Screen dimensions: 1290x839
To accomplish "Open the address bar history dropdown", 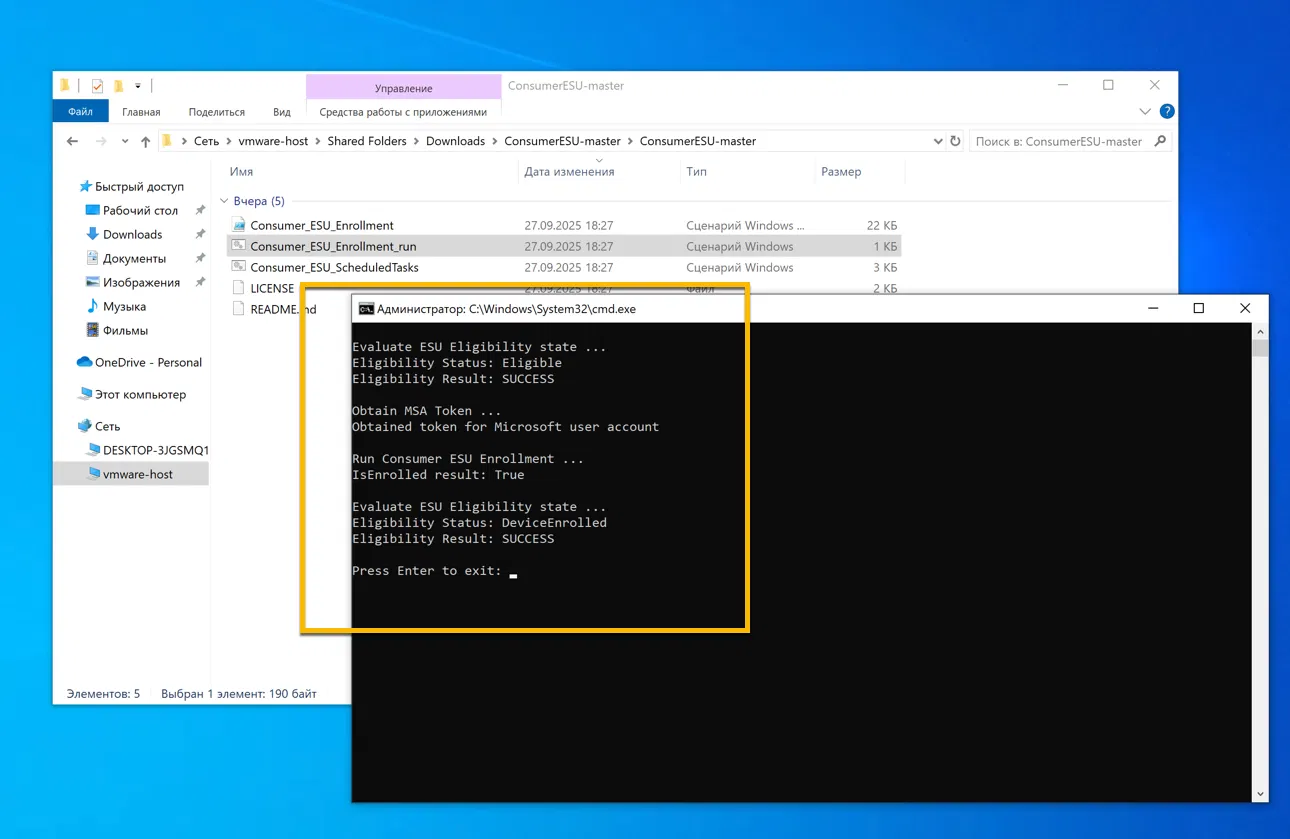I will point(938,141).
